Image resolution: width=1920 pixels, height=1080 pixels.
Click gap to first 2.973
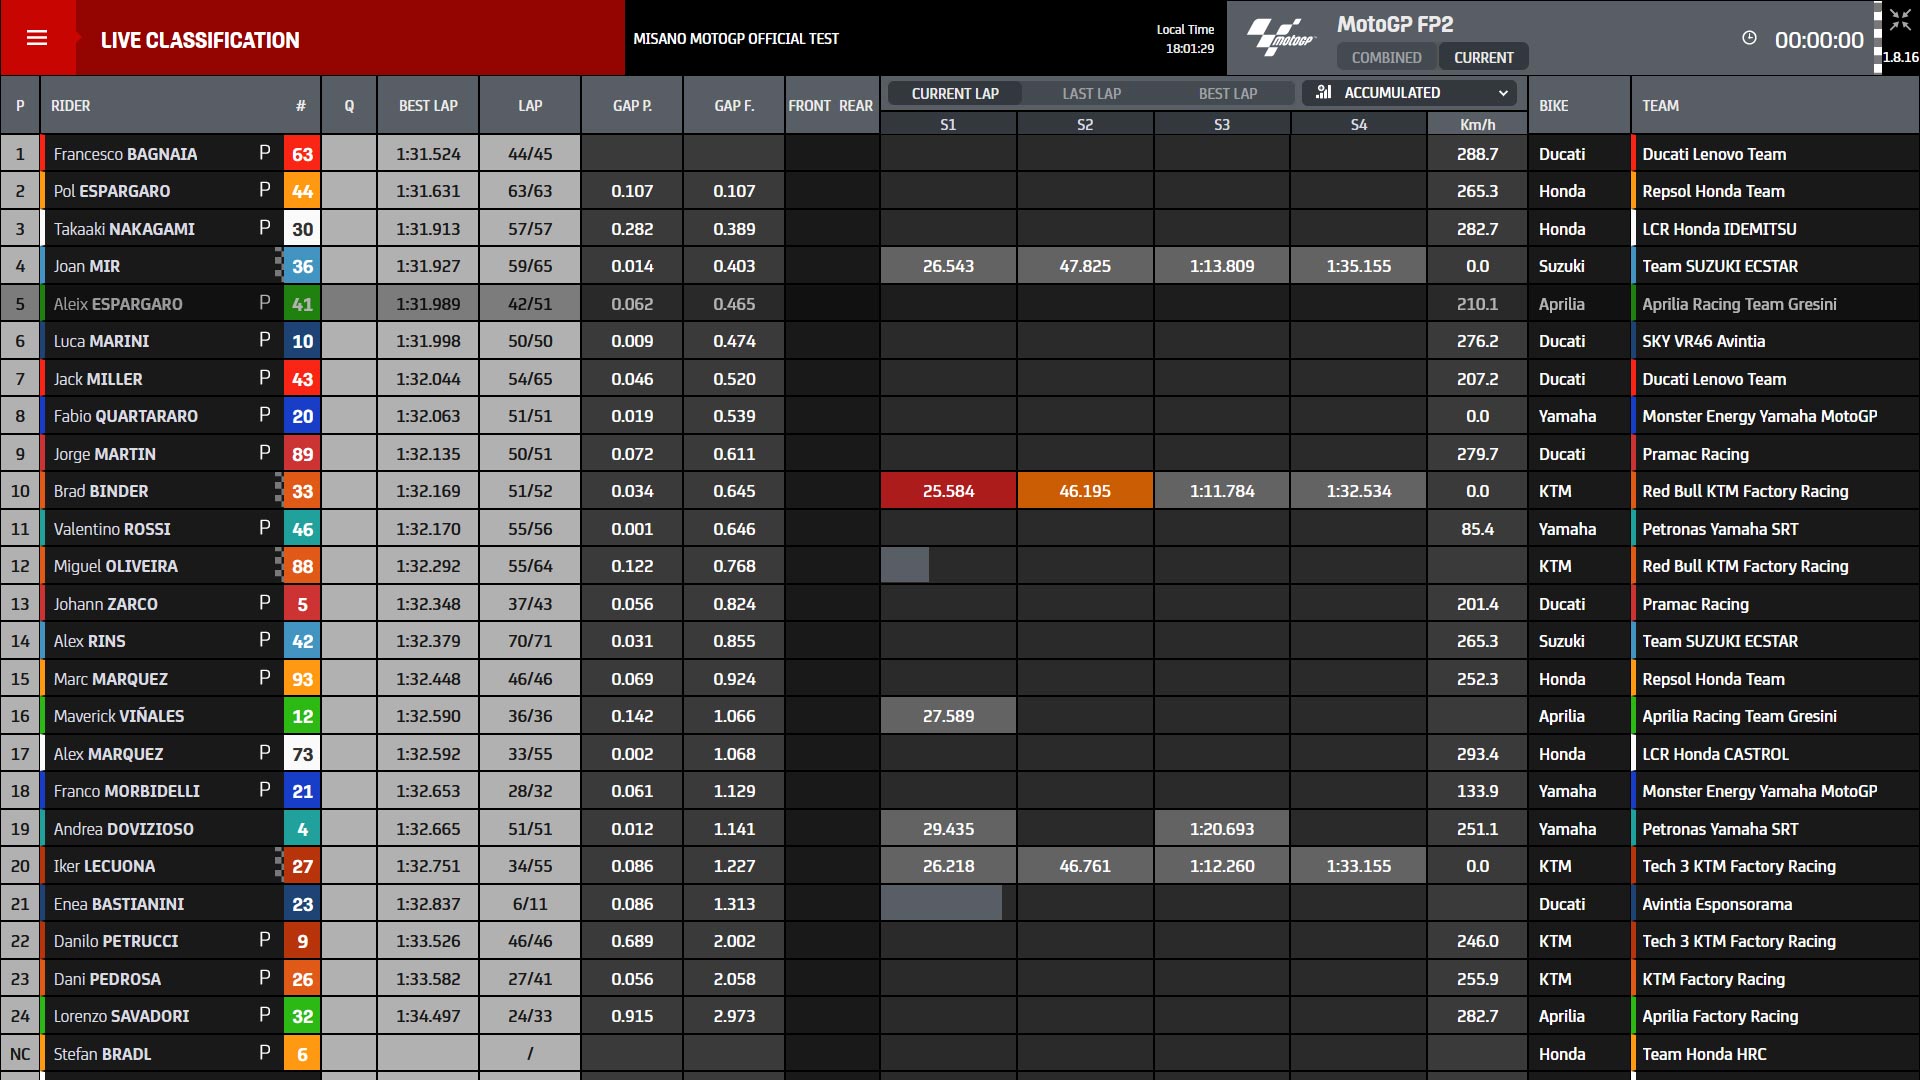coord(734,1016)
